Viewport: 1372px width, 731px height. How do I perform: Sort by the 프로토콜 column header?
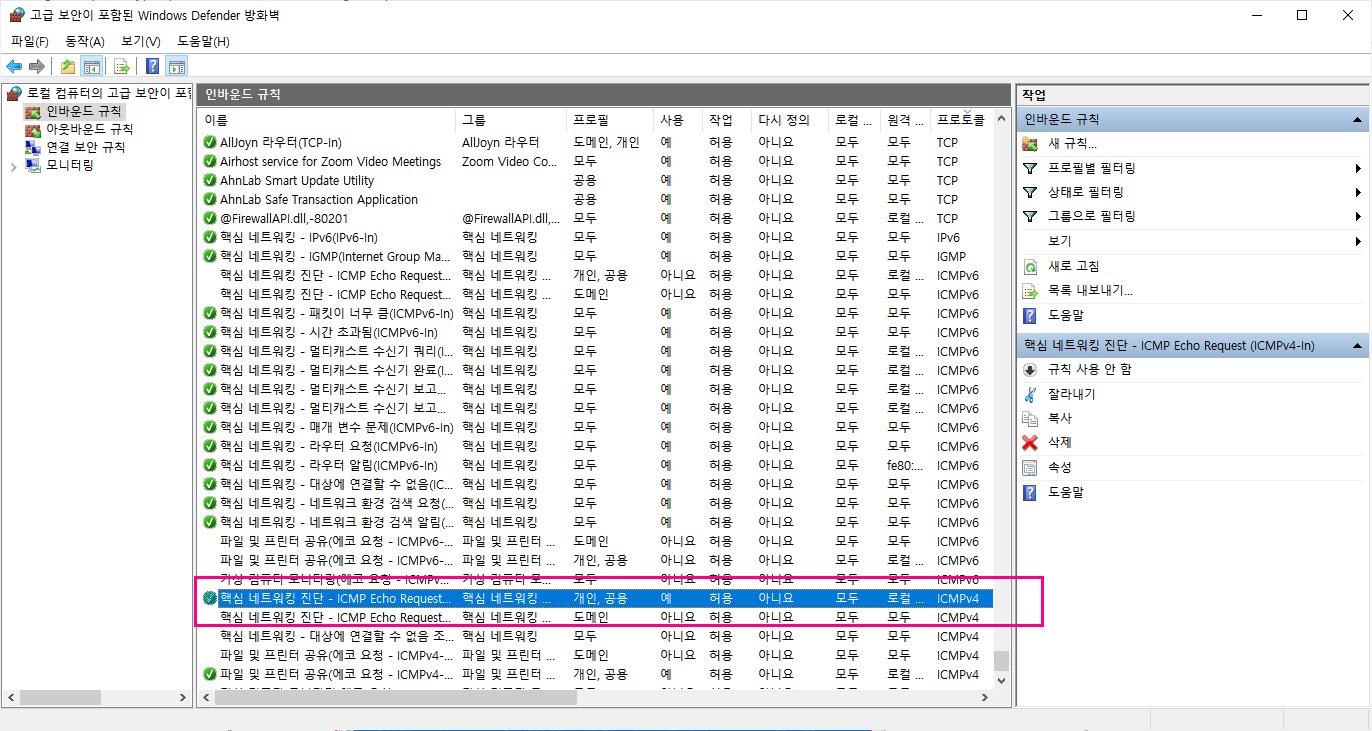click(962, 120)
